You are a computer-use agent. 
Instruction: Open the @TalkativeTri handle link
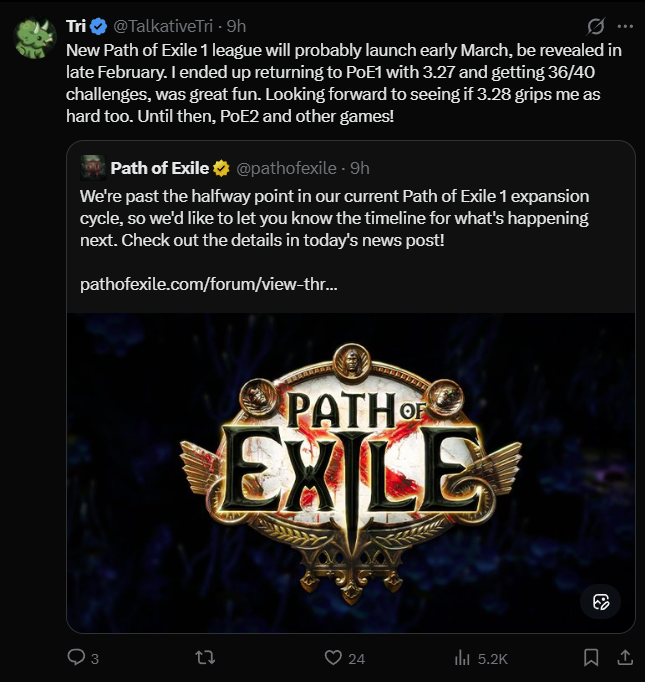coord(166,25)
